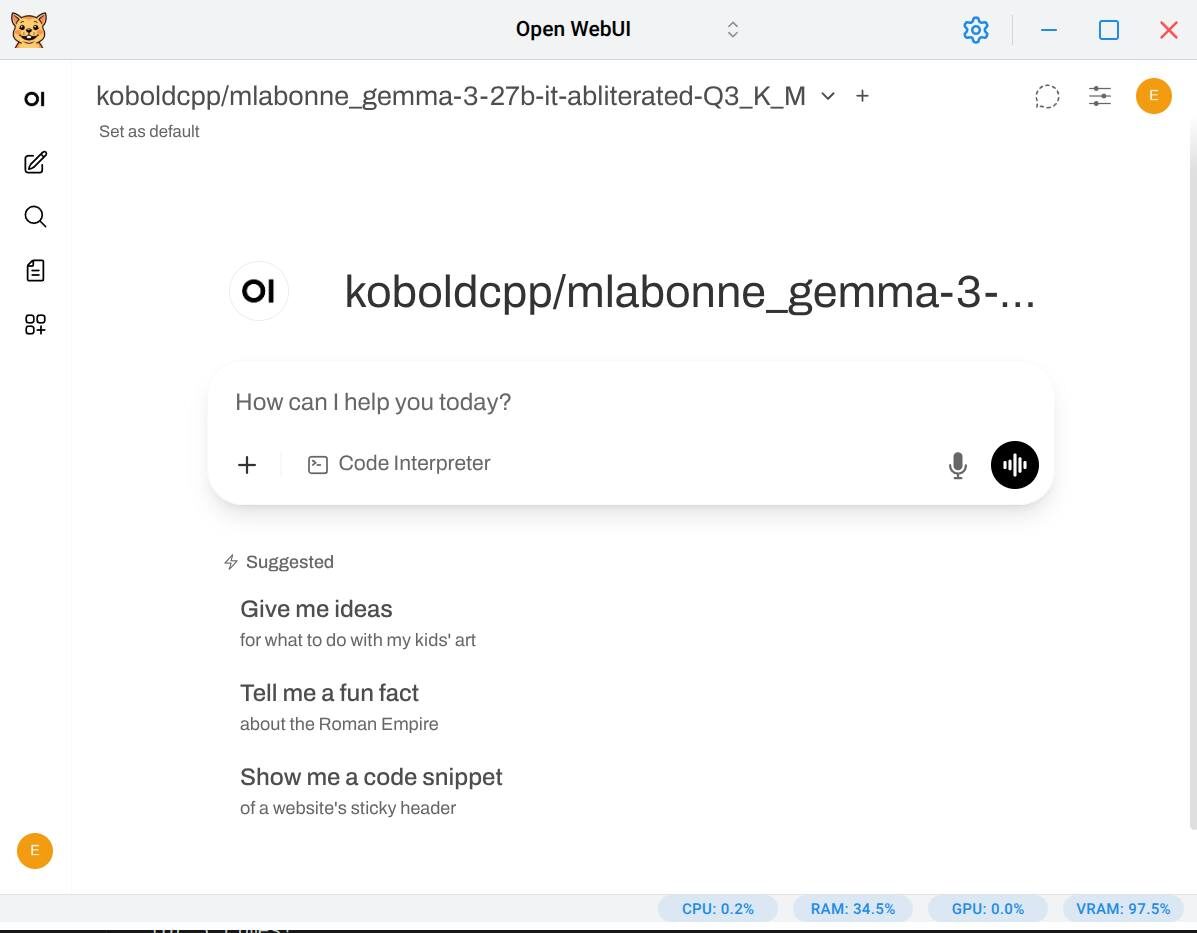Select the 'Tell me a fun fact' suggestion
This screenshot has height=933, width=1197.
(x=329, y=693)
